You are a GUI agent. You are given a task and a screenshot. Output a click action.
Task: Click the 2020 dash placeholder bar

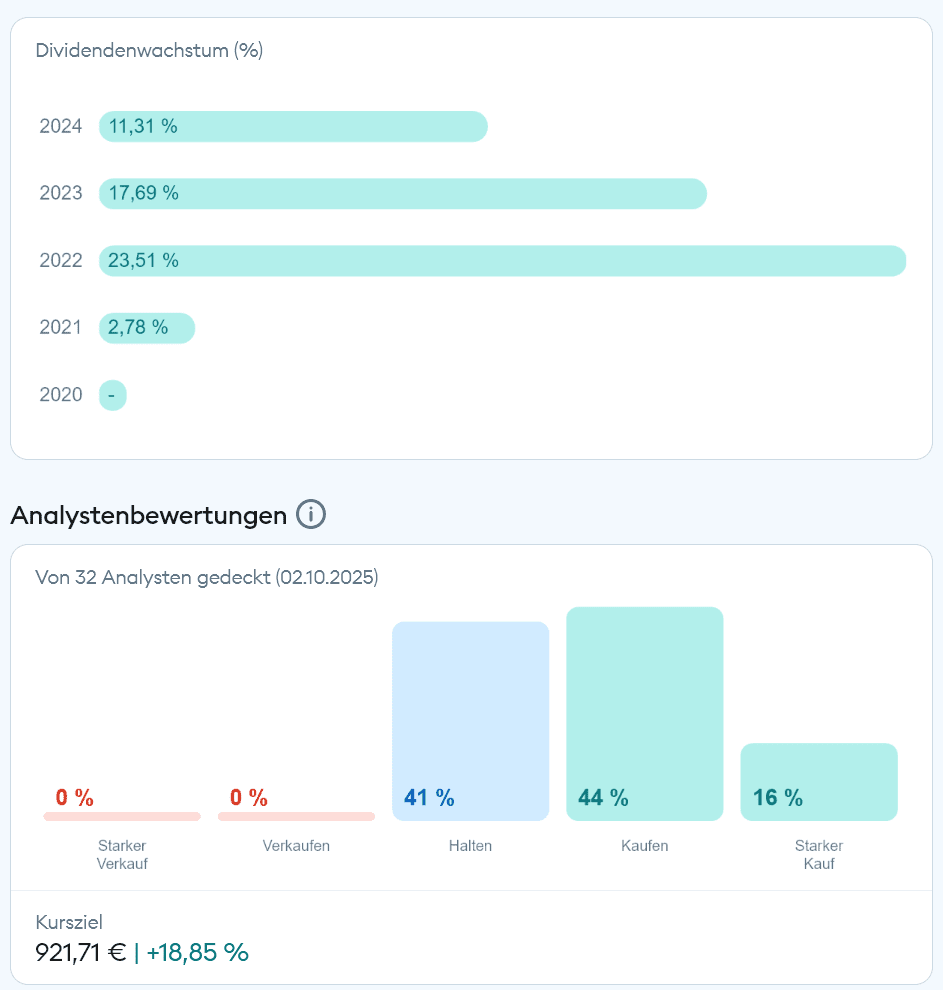(112, 395)
